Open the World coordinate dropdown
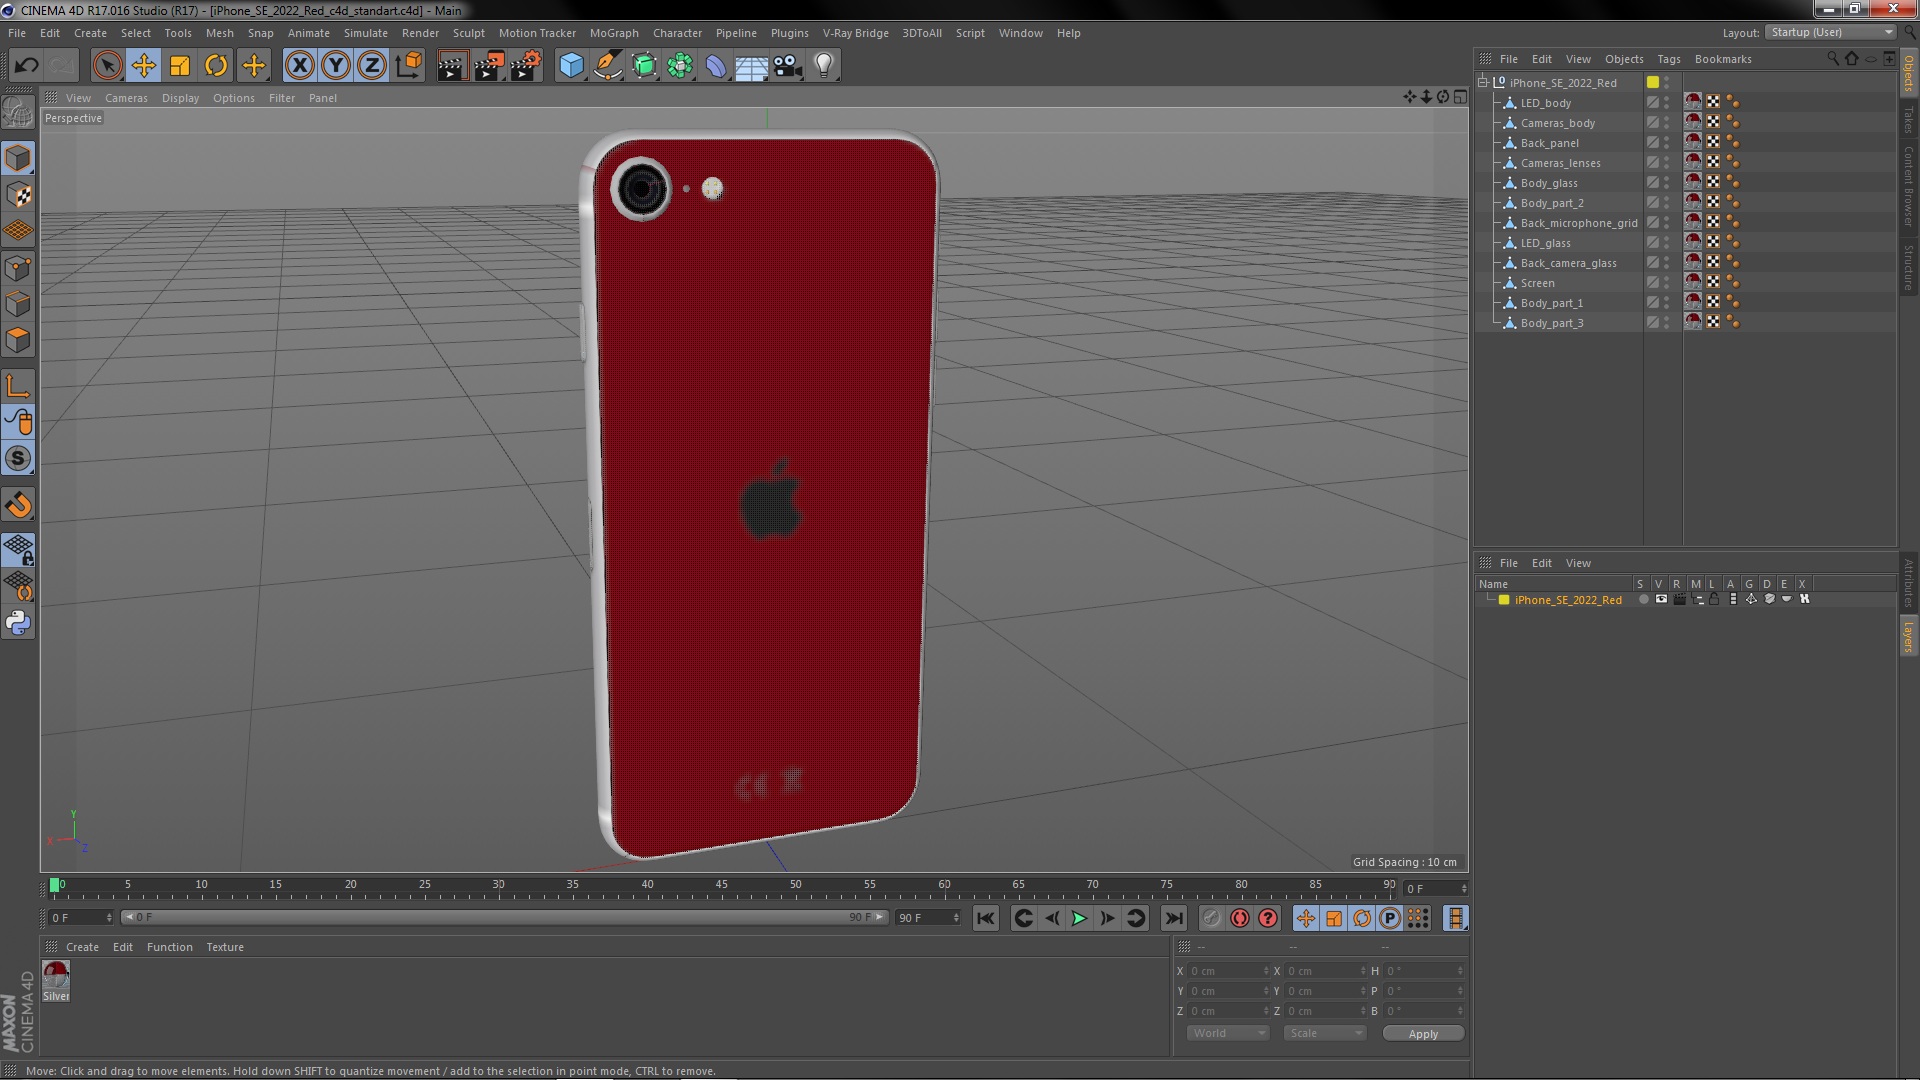Screen dimensions: 1920x1080 [x=1228, y=1034]
